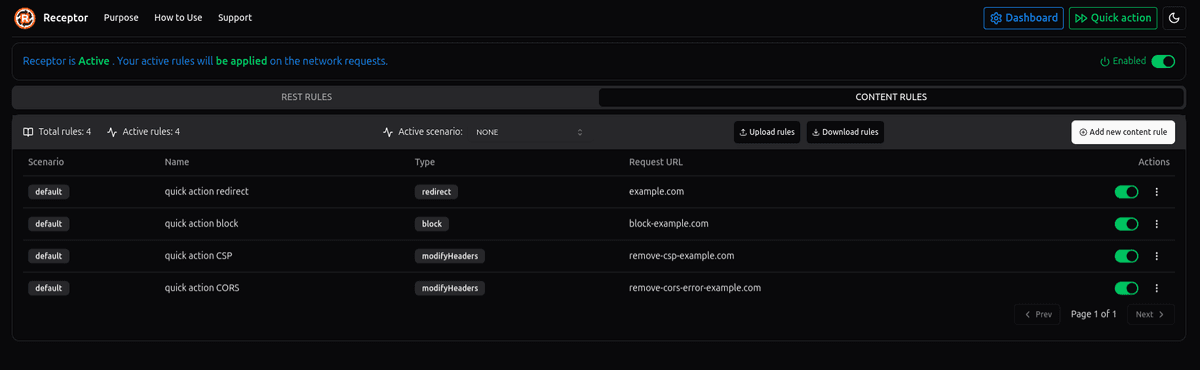Click the Scenario column header

(x=46, y=162)
